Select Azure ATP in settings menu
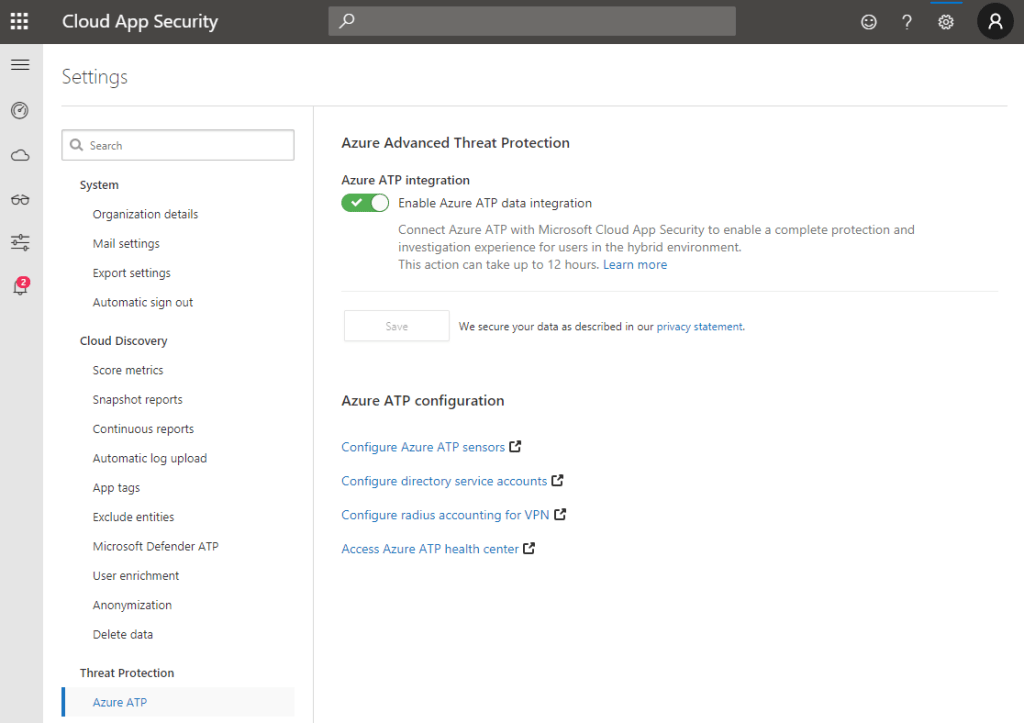The height and width of the screenshot is (723, 1024). point(120,702)
